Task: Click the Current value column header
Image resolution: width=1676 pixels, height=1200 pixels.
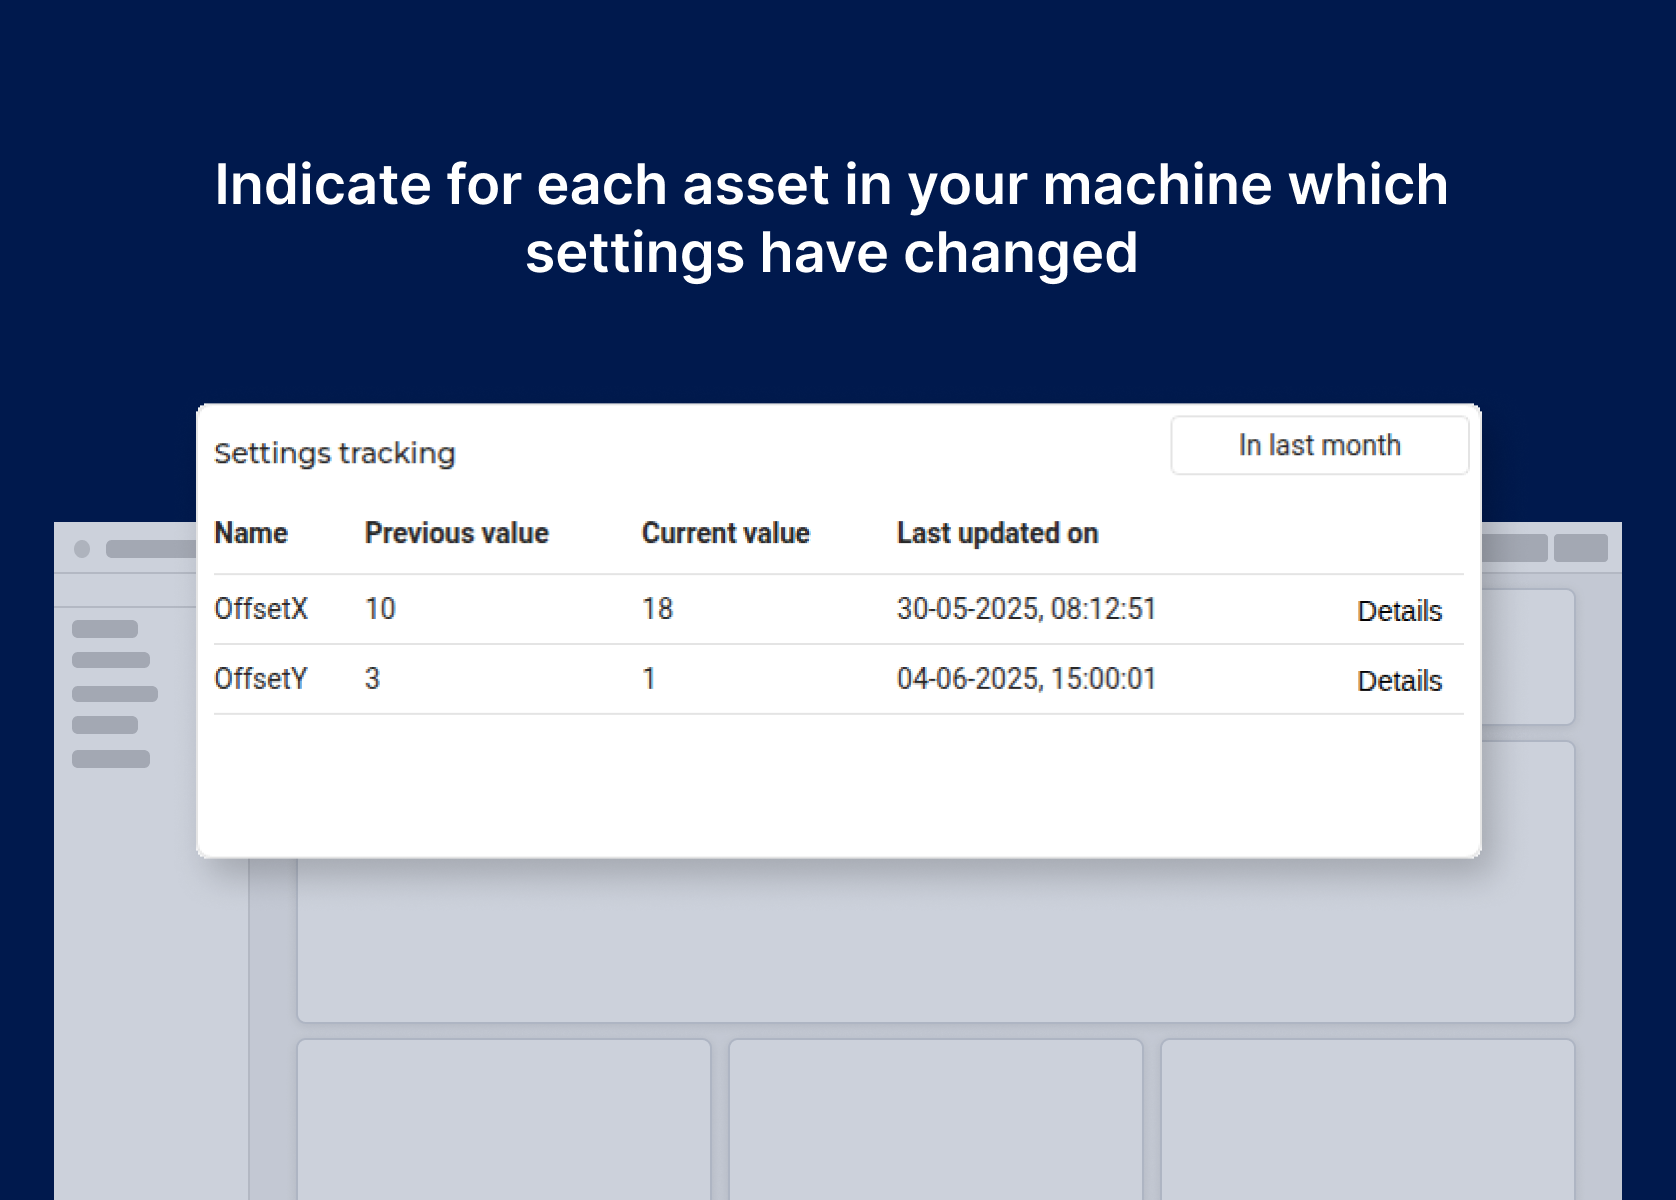Action: tap(725, 533)
